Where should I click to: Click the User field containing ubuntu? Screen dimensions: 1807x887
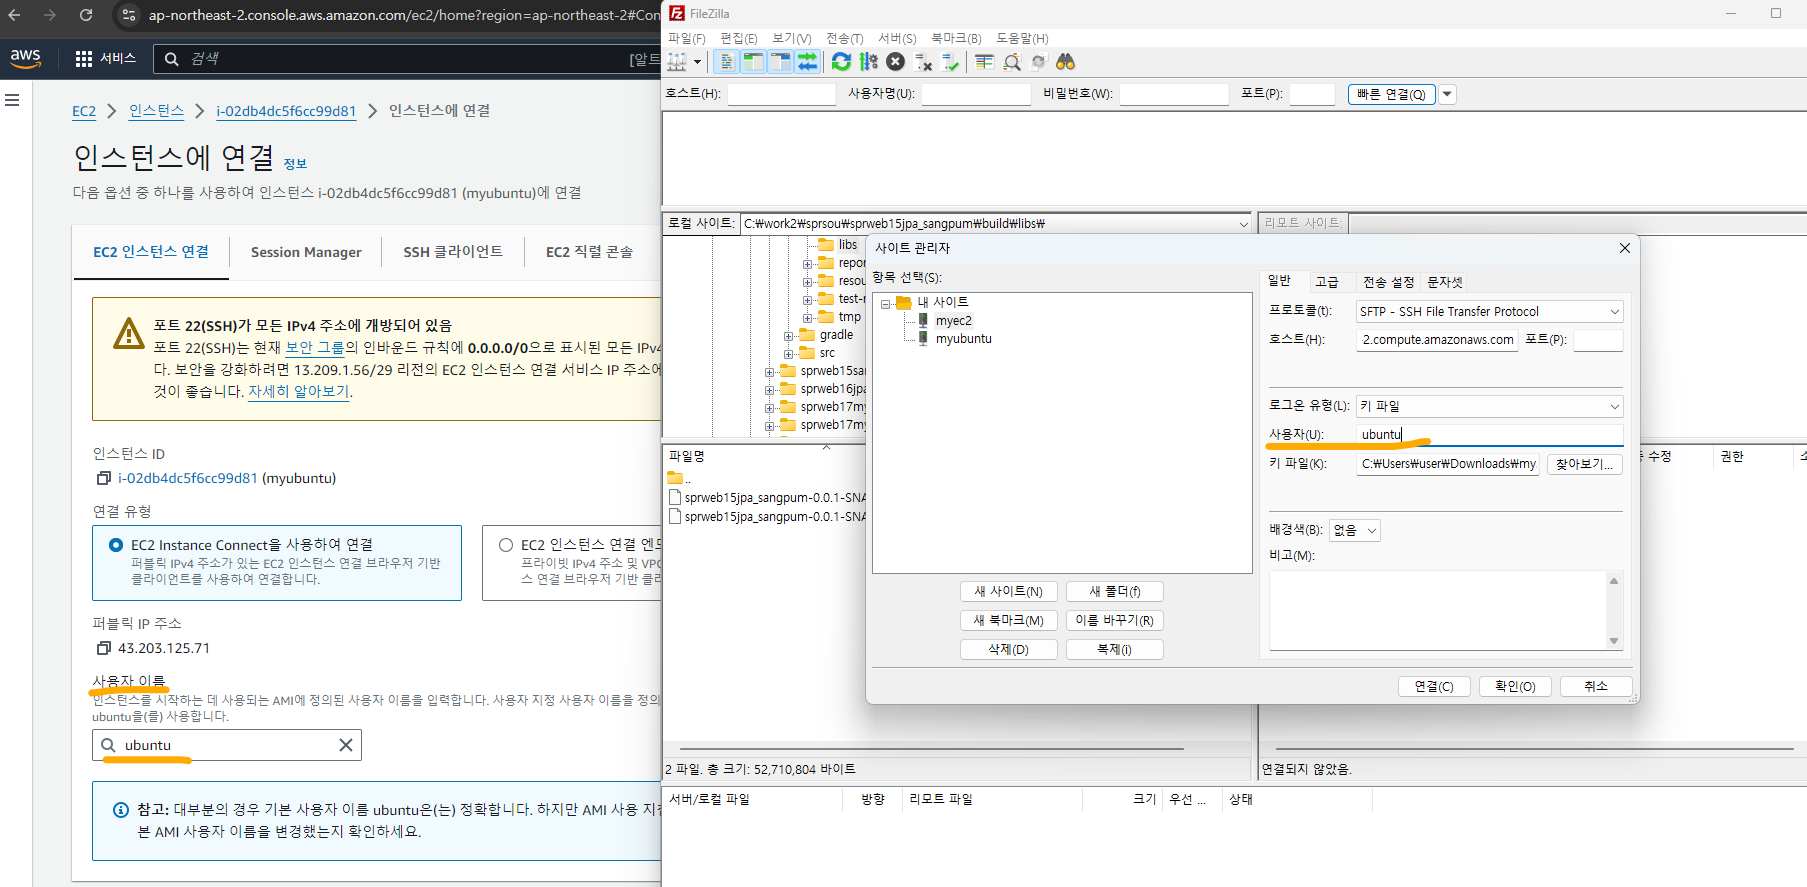point(1490,435)
